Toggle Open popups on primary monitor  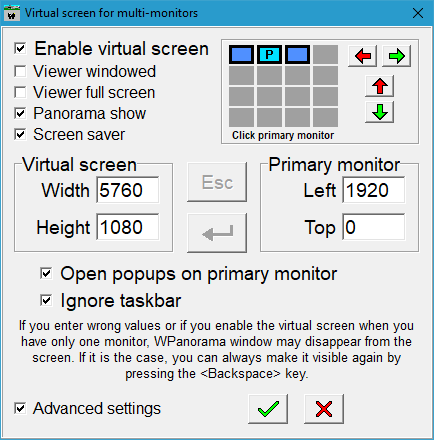[x=46, y=274]
